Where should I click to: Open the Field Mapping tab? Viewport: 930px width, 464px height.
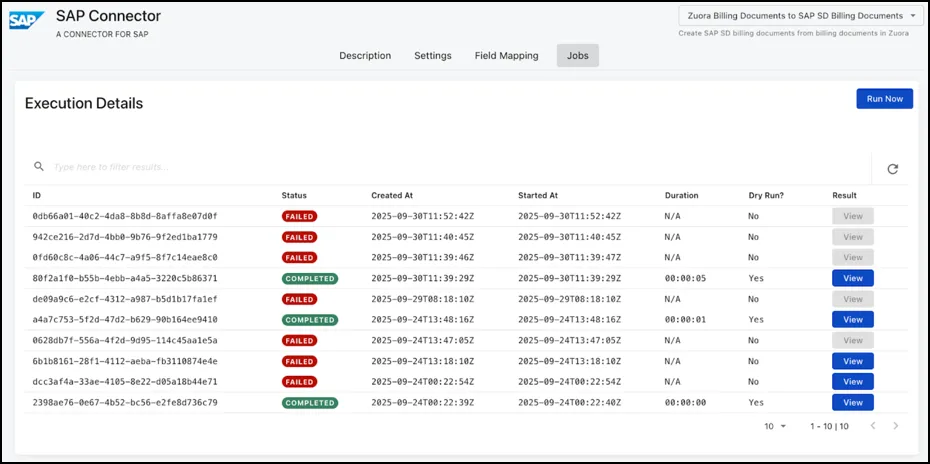tap(507, 56)
